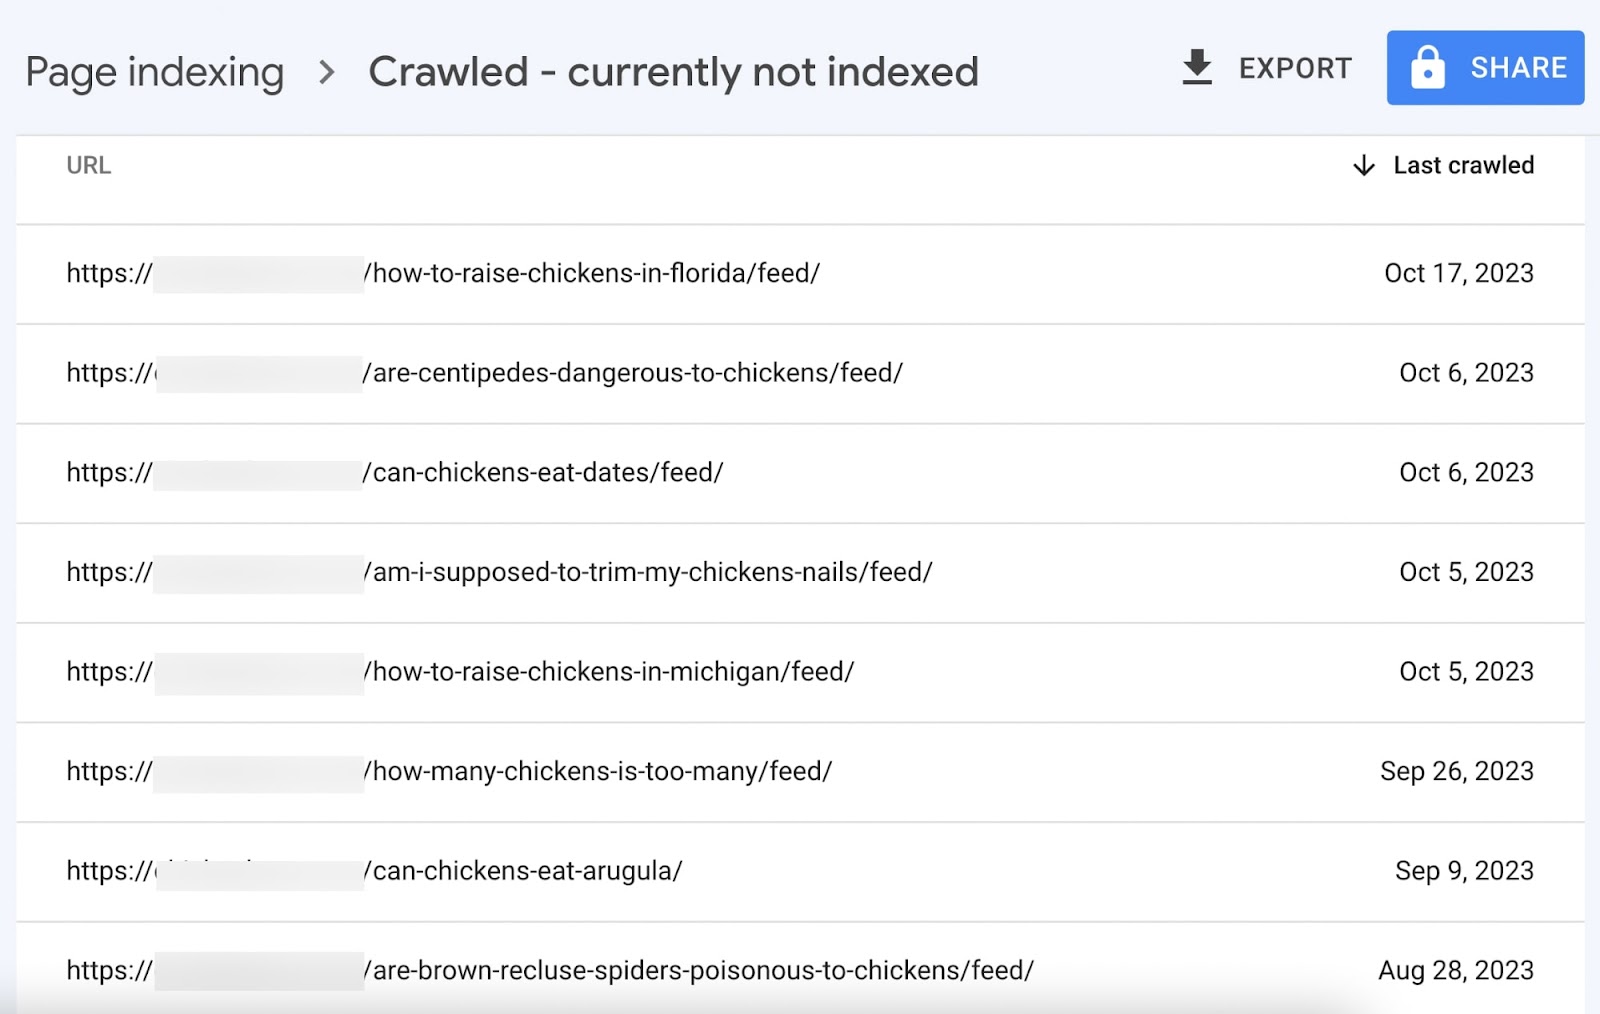This screenshot has height=1014, width=1600.
Task: Open the are-centipedes-dangerous-to-chickens feed URL
Action: (484, 373)
